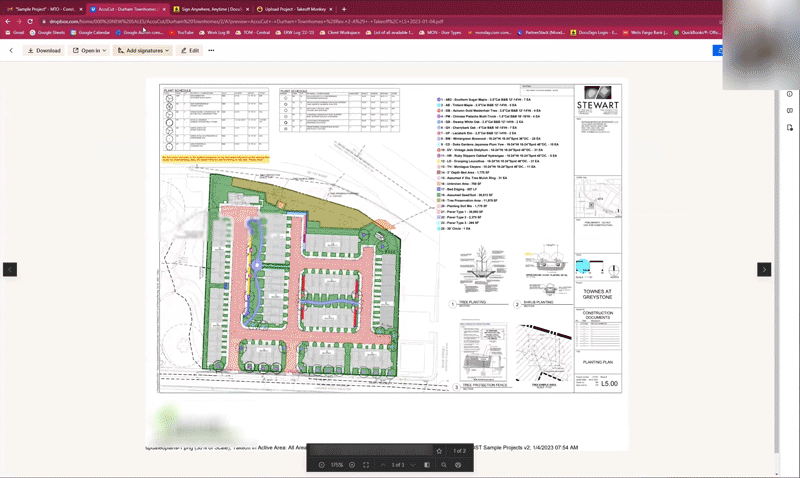Screen dimensions: 800x478
Task: Open the Work Log III bookmark
Action: pos(214,32)
